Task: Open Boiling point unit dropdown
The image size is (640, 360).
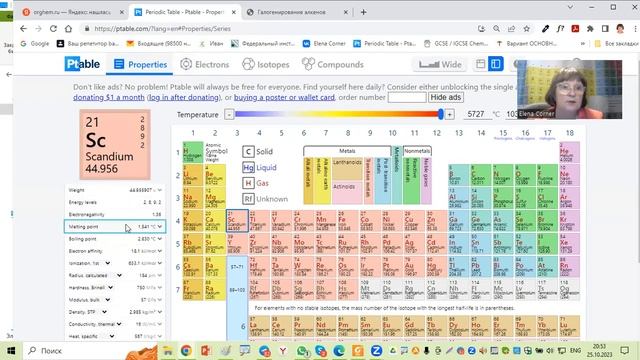Action: pos(160,239)
